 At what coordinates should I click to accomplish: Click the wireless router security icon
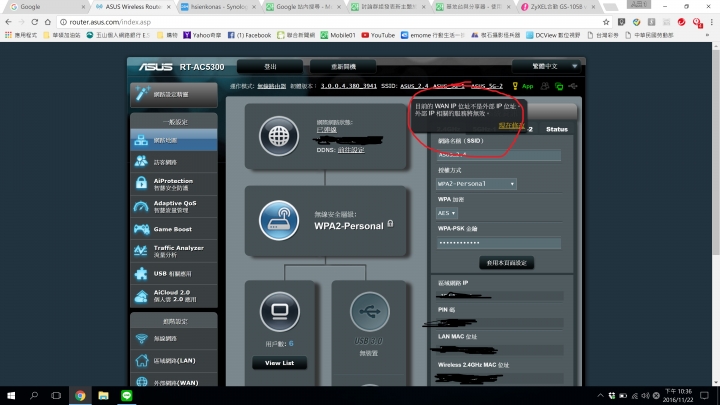pos(279,220)
